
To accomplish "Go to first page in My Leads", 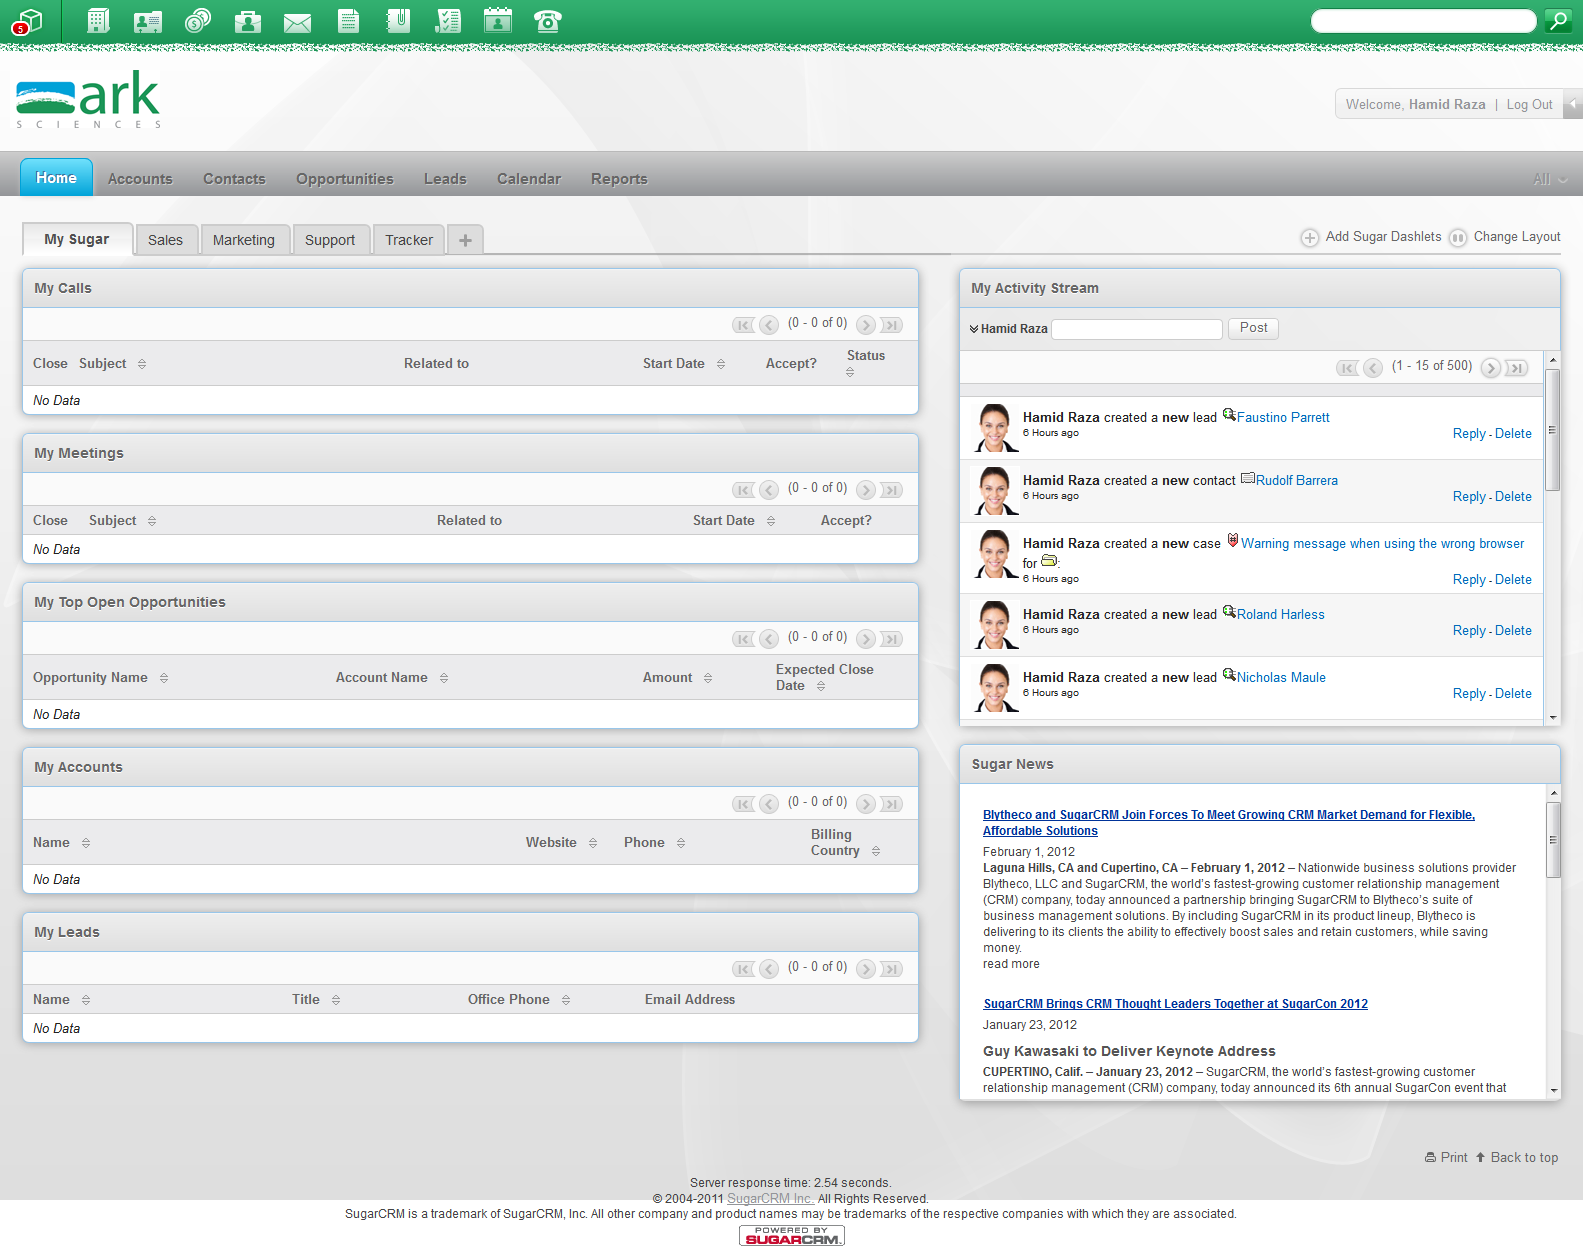I will coord(743,969).
